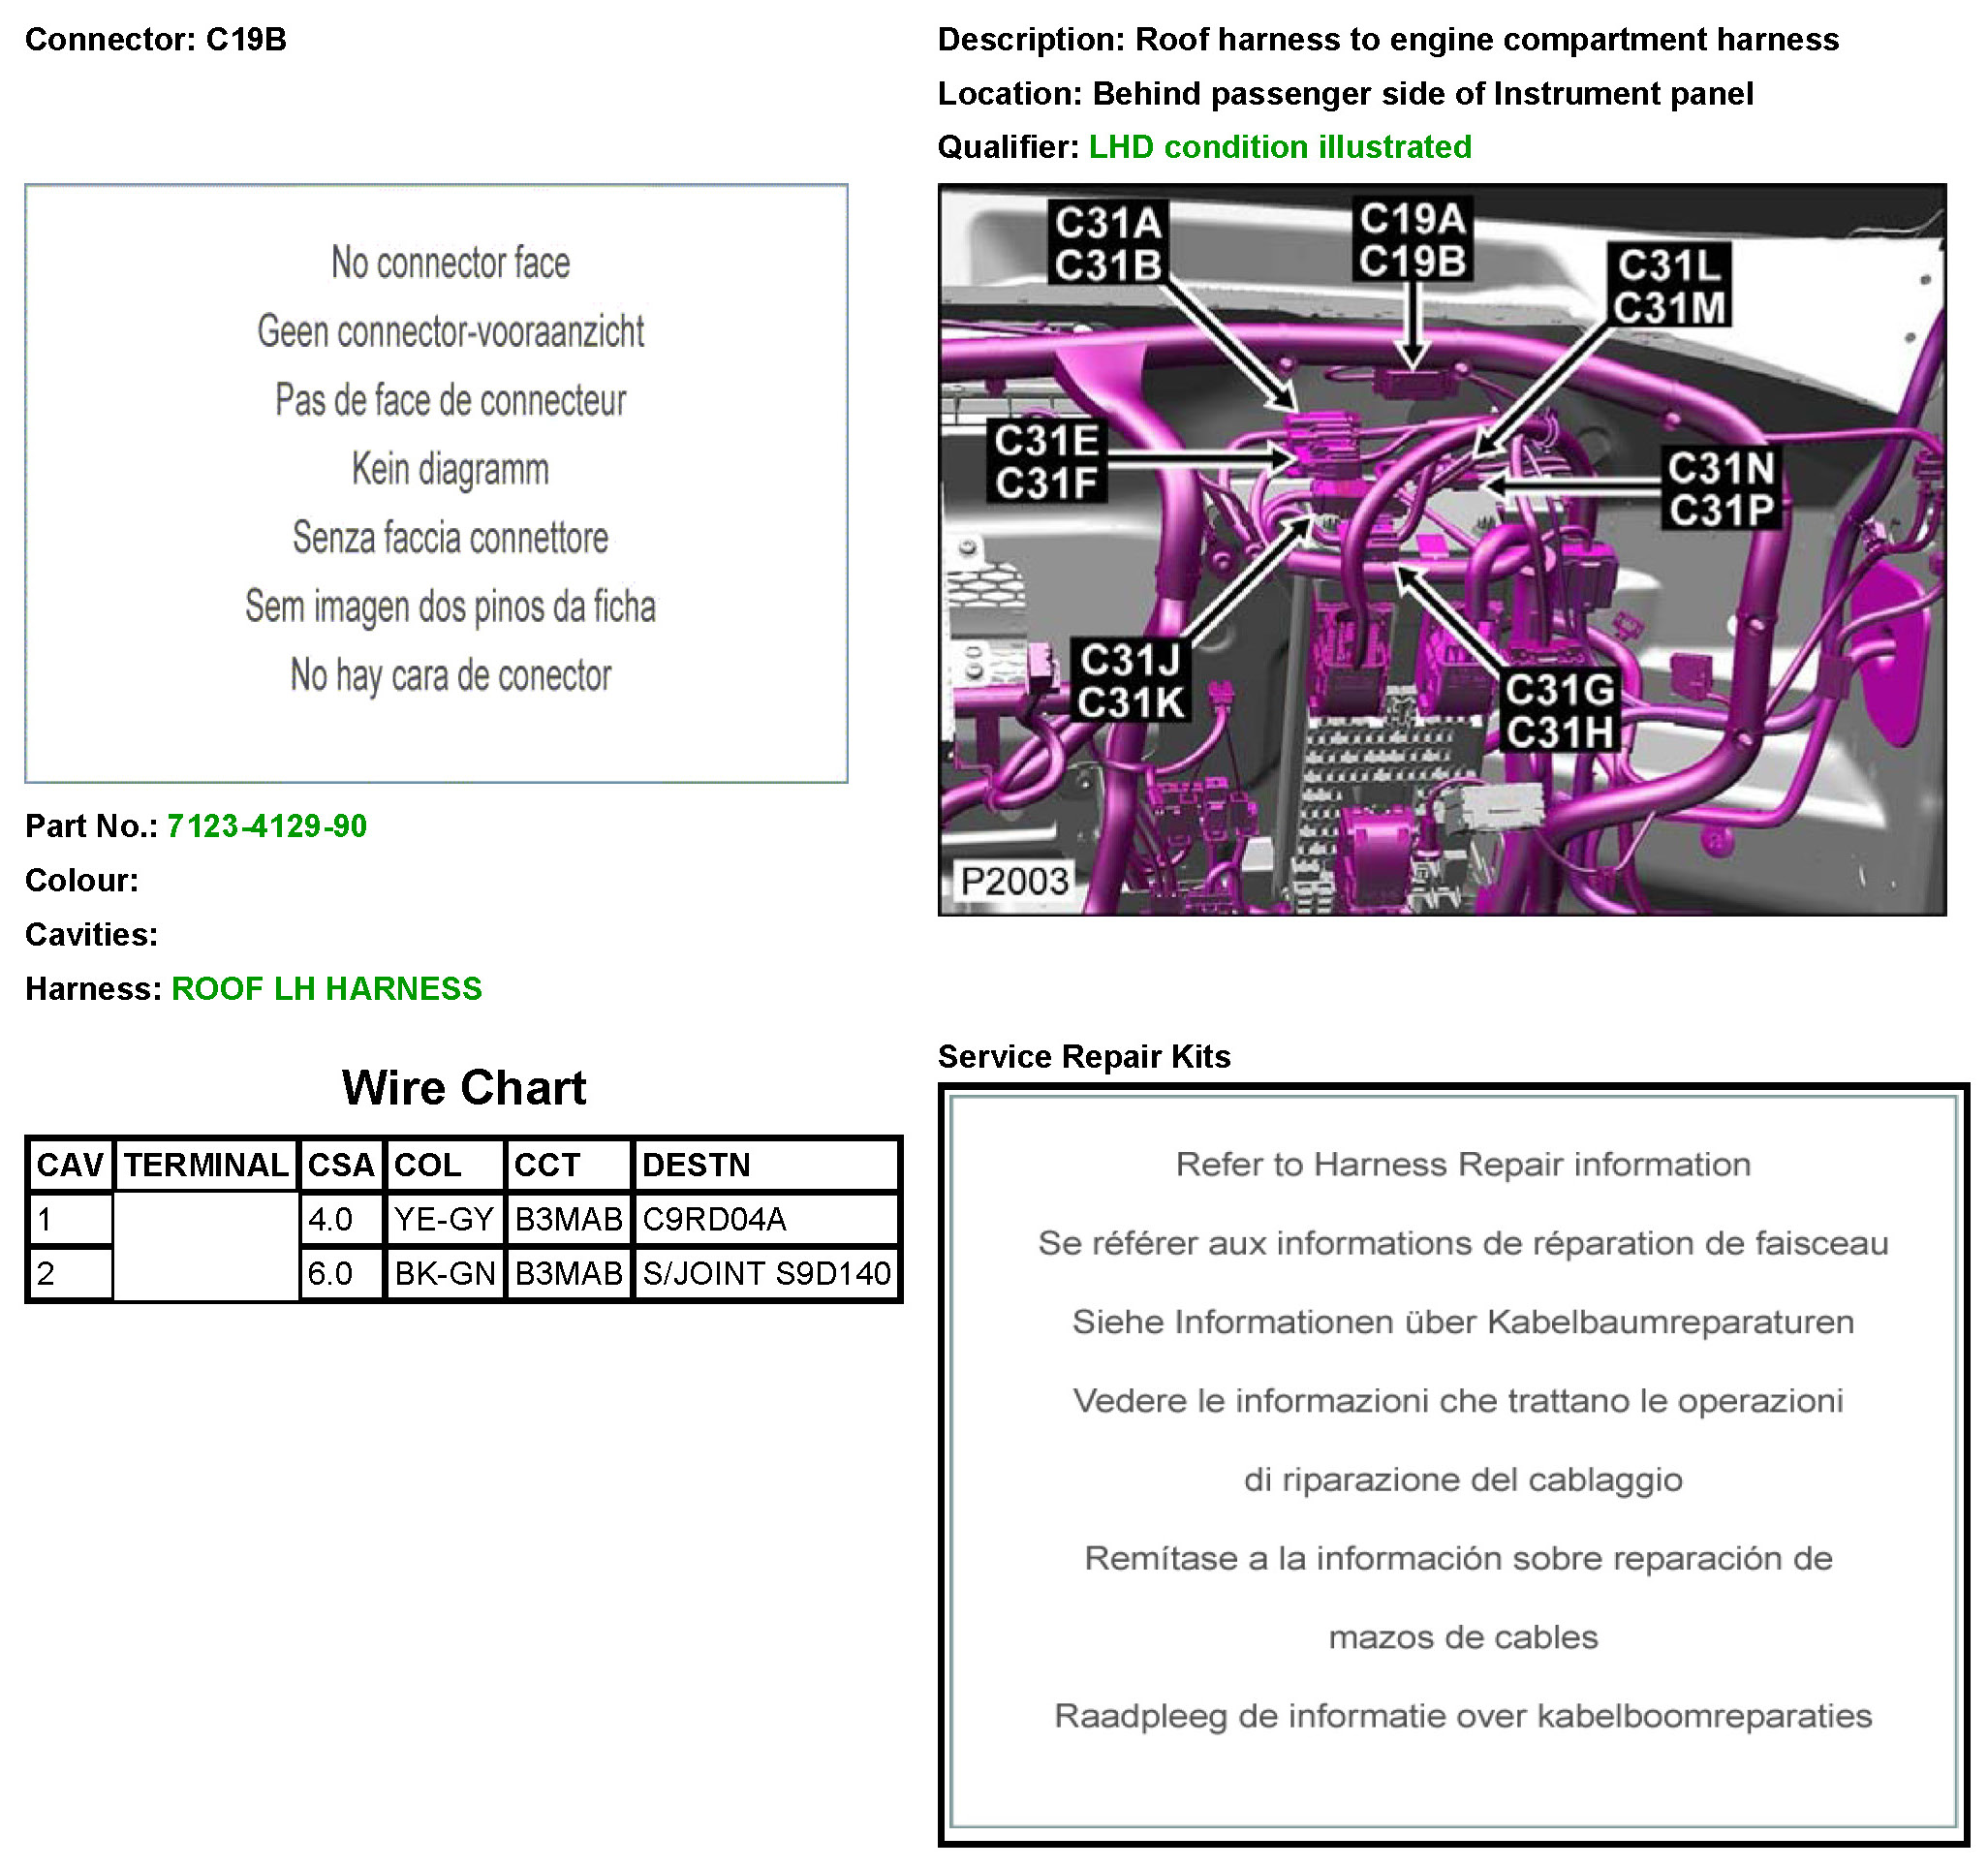This screenshot has height=1868, width=1988.
Task: Click the C31E C31F callout label
Action: tap(1046, 461)
